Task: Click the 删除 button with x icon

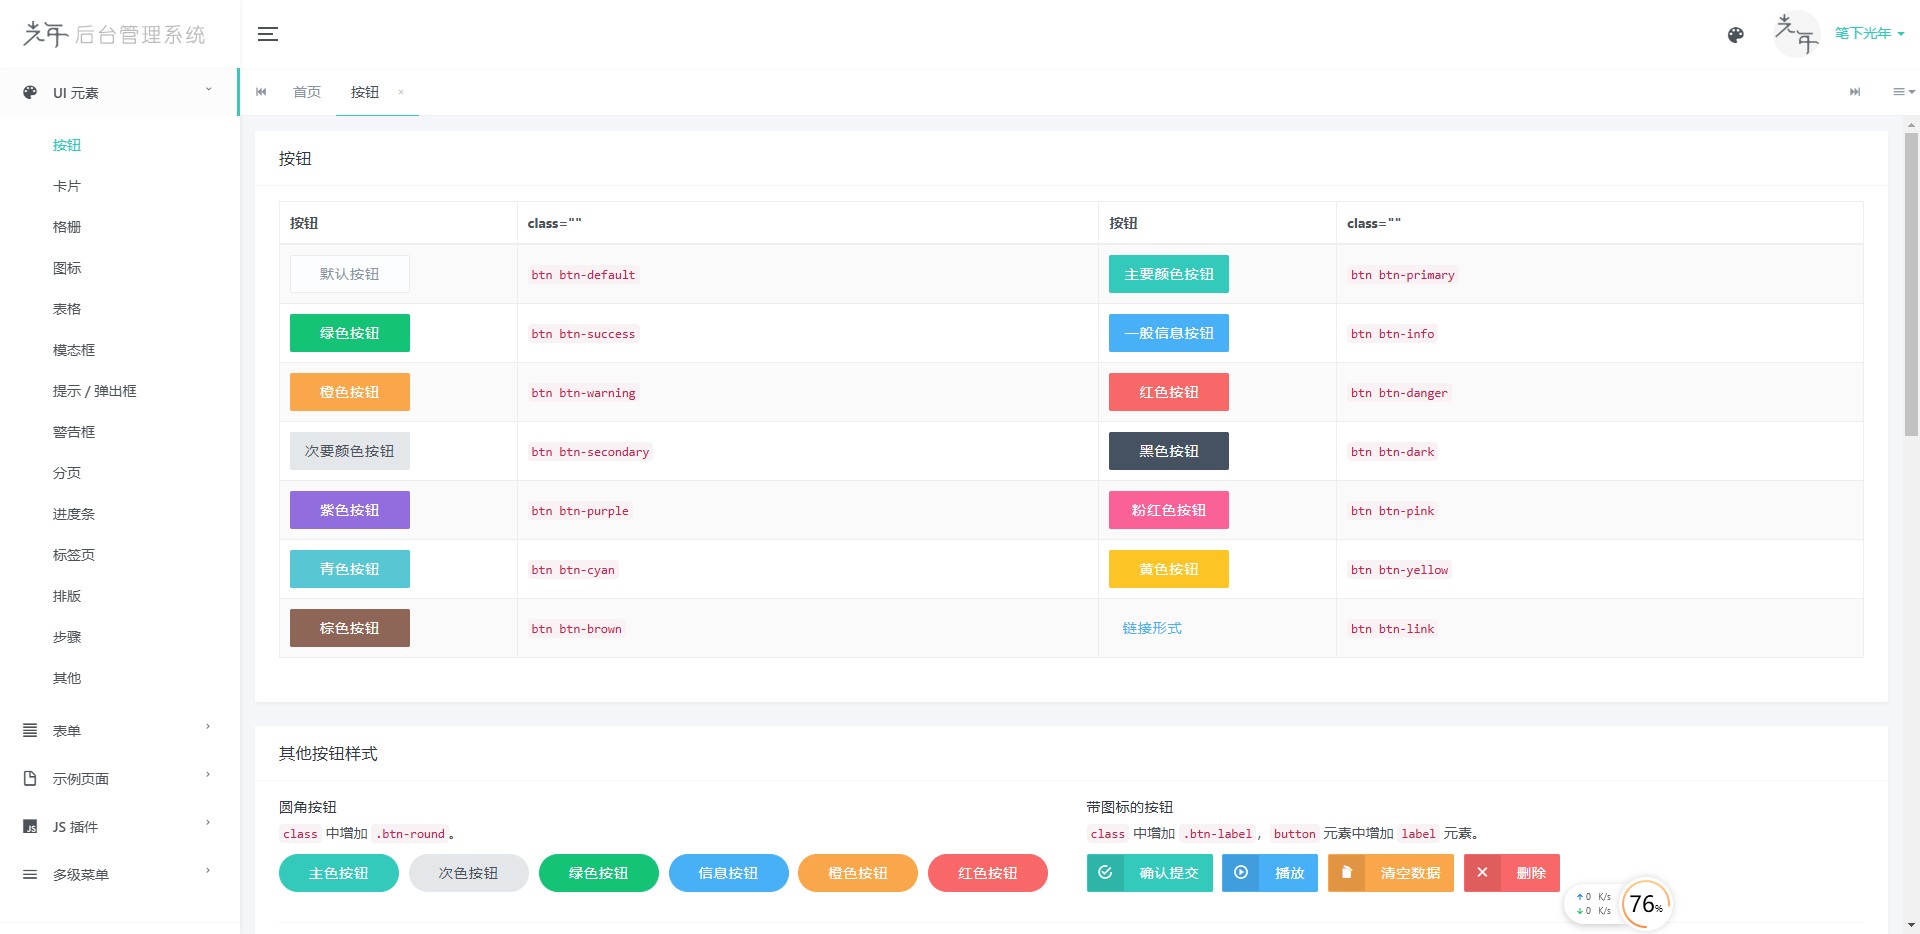Action: coord(1512,873)
